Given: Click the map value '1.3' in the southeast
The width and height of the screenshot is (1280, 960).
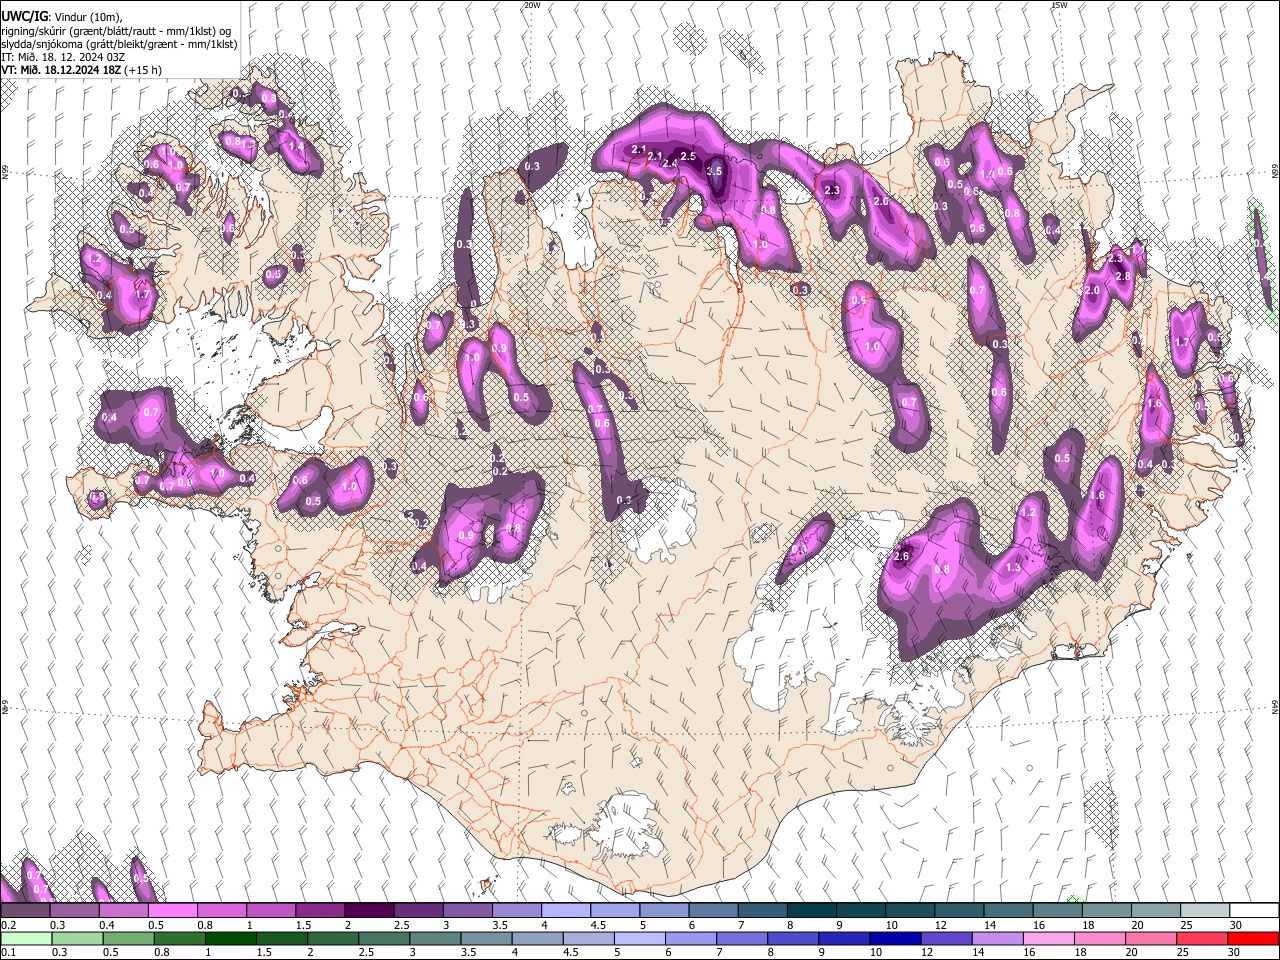Looking at the screenshot, I should pos(1013,567).
